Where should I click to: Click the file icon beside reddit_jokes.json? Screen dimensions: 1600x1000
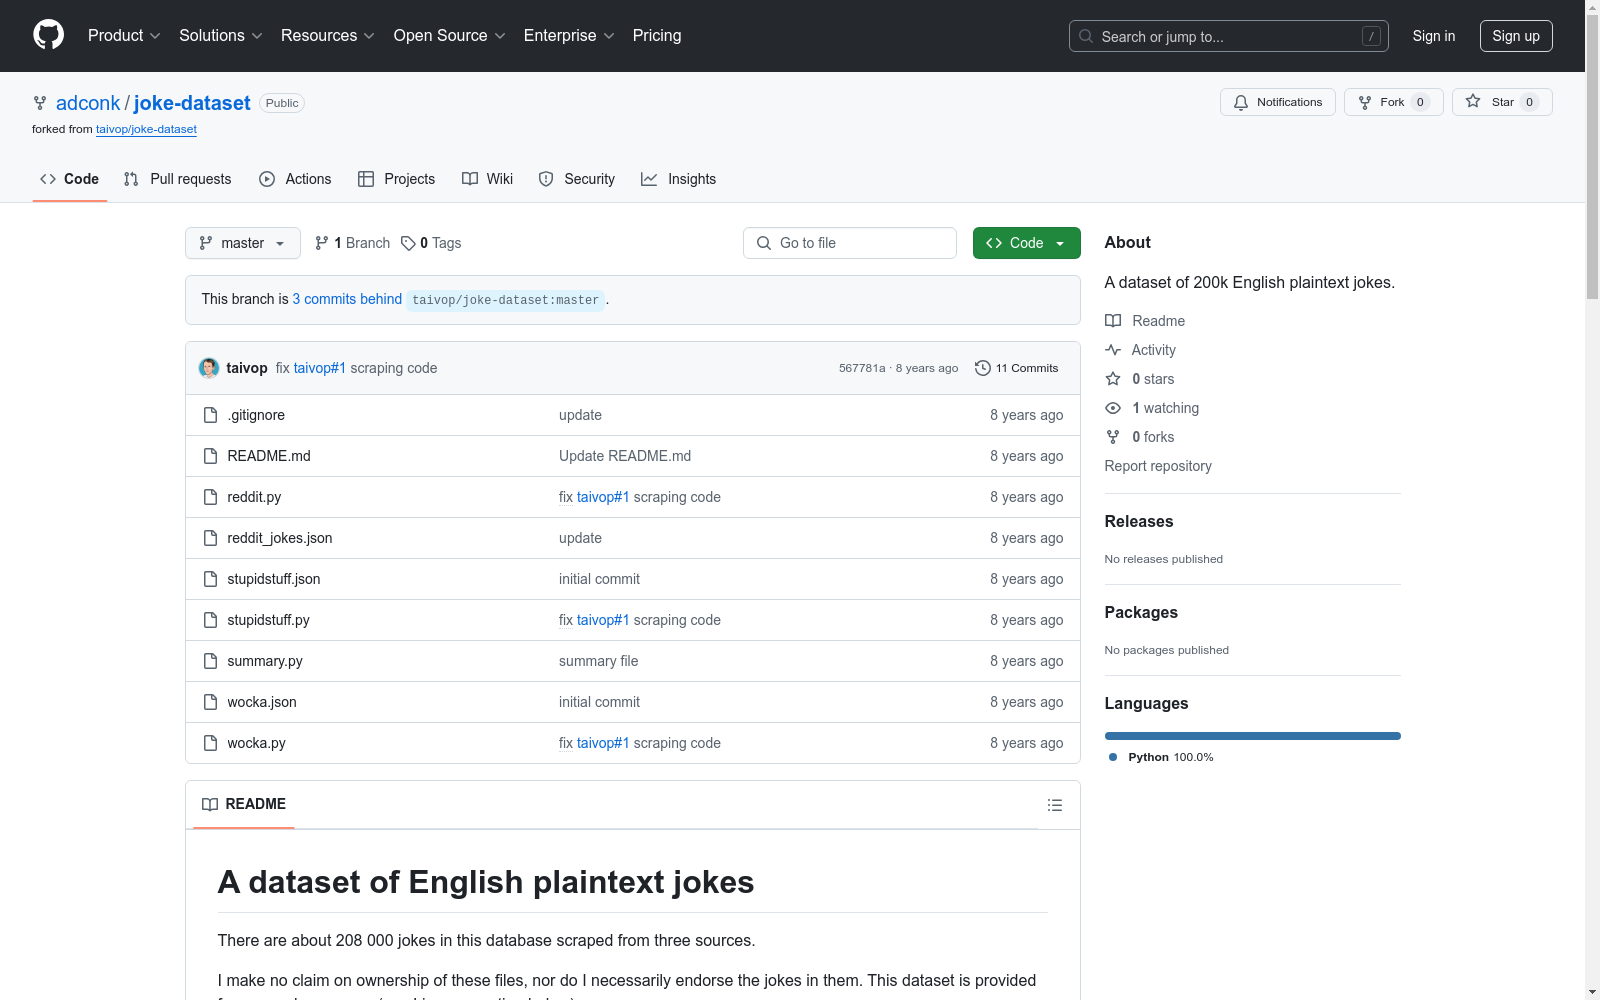pyautogui.click(x=210, y=538)
